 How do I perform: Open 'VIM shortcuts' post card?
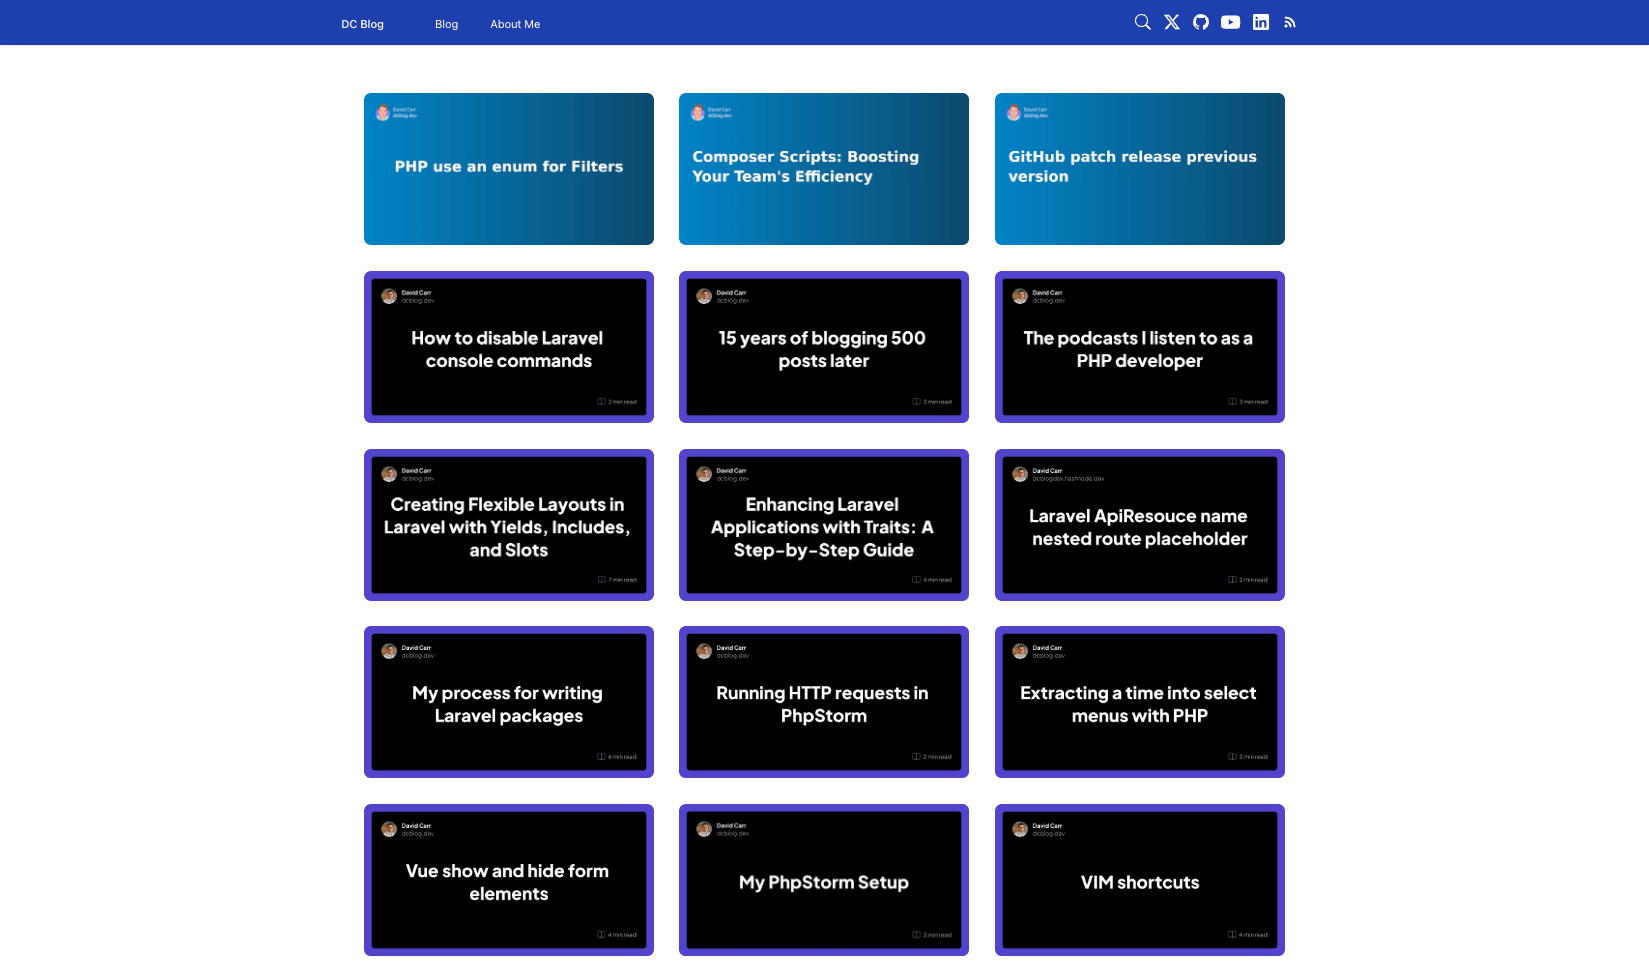(x=1139, y=880)
